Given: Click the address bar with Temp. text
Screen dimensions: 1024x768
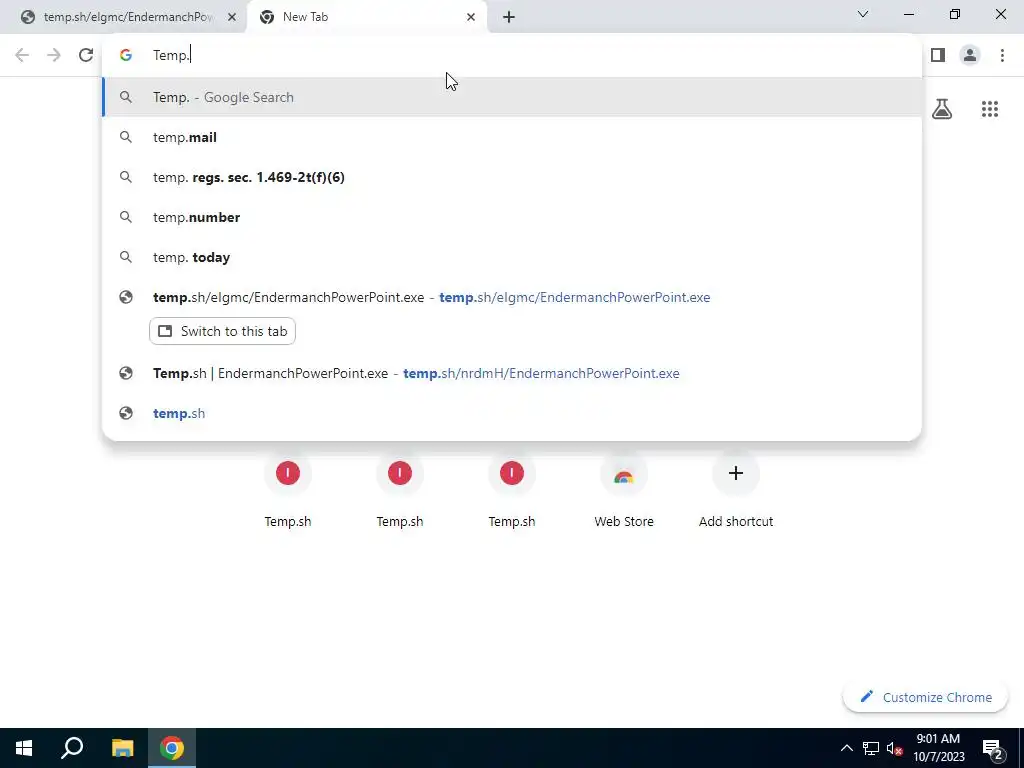Looking at the screenshot, I should [x=512, y=55].
